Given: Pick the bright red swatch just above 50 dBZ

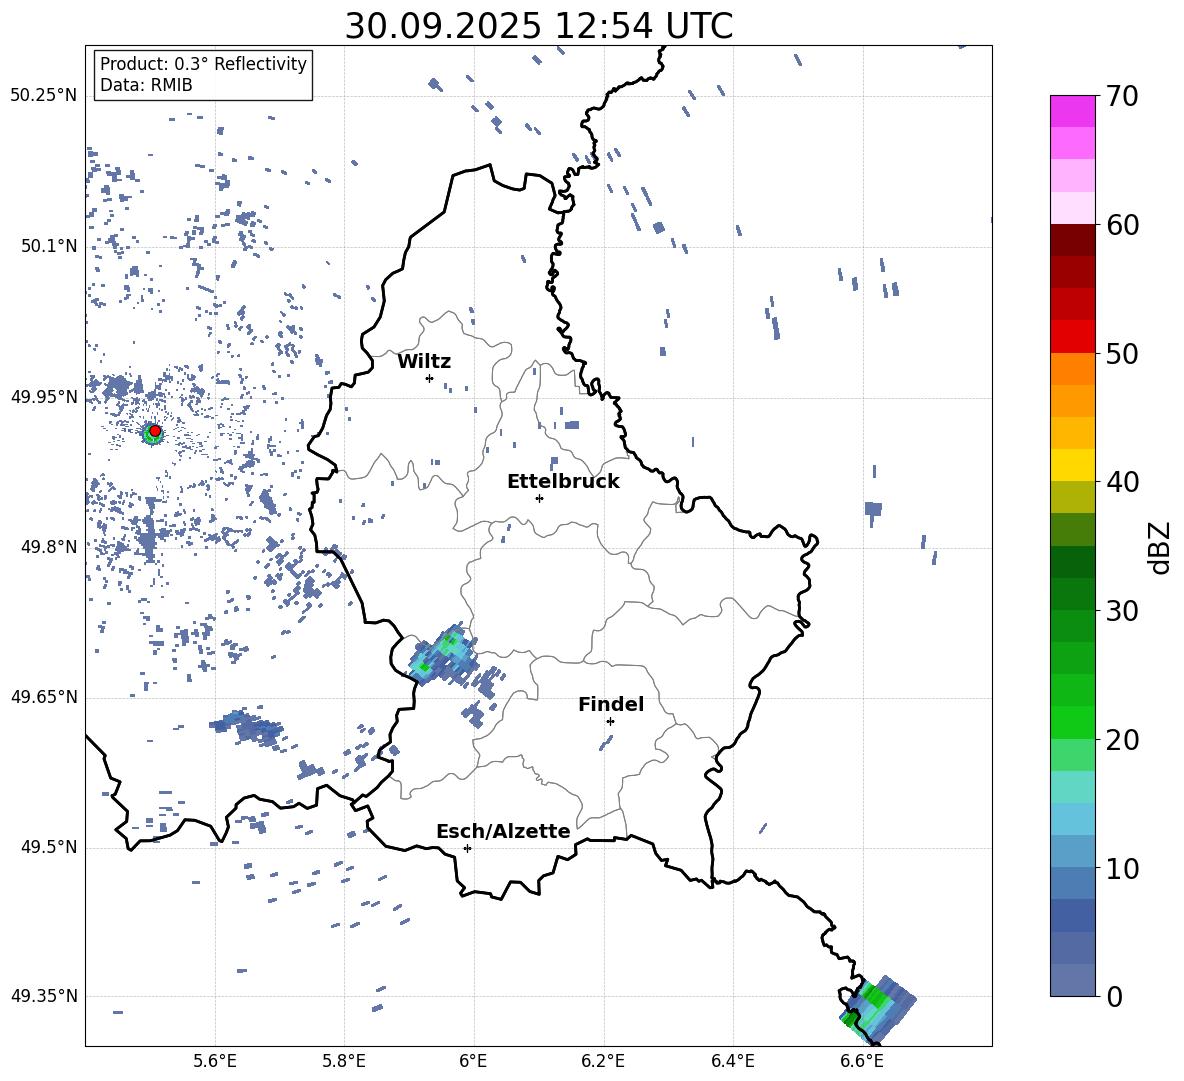Looking at the screenshot, I should coord(1072,337).
